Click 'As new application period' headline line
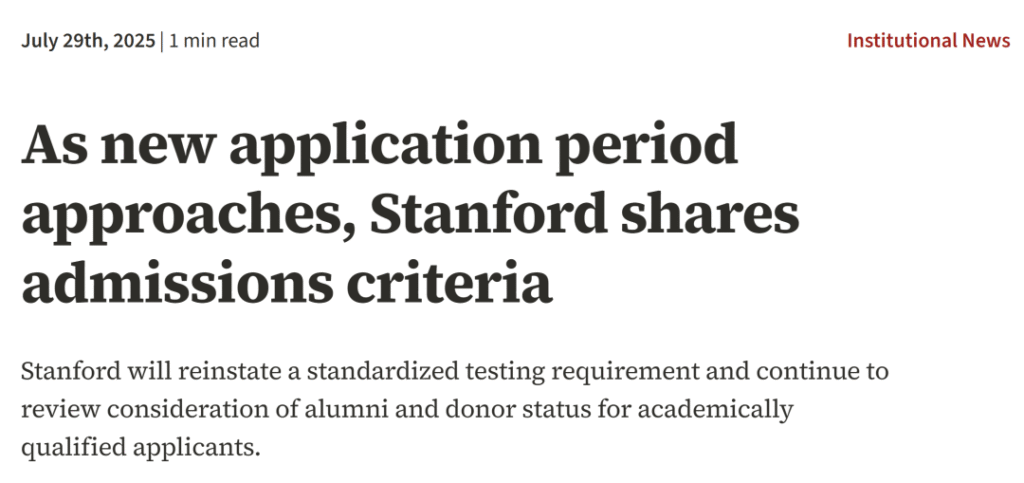This screenshot has height=483, width=1024. coord(379,147)
